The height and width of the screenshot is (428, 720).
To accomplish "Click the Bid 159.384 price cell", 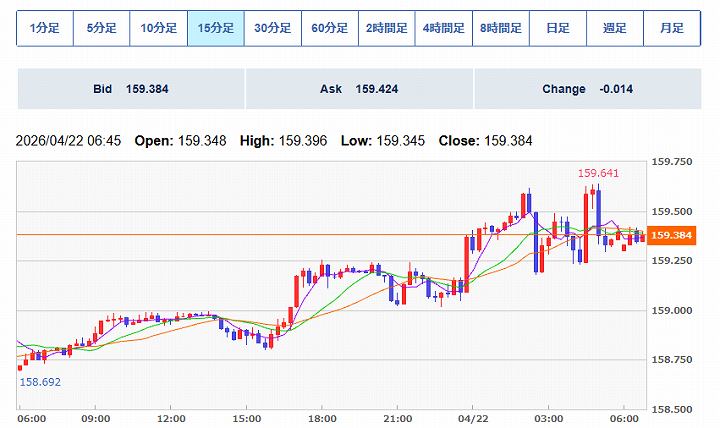I will (x=131, y=89).
